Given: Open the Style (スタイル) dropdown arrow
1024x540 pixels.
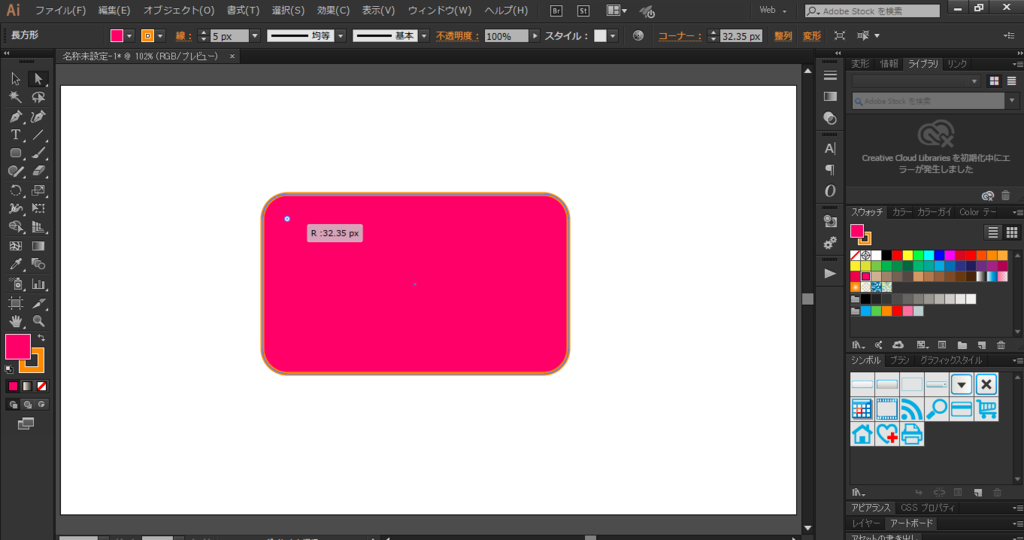Looking at the screenshot, I should [613, 36].
